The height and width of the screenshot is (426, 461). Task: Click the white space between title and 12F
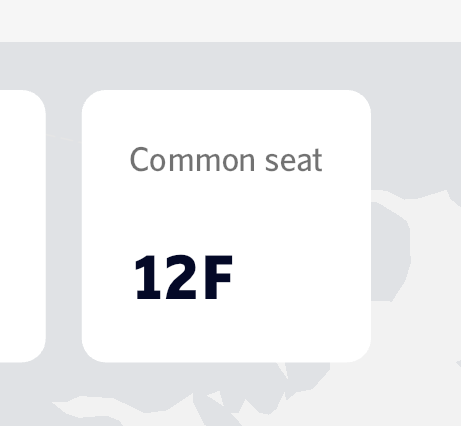pyautogui.click(x=226, y=213)
